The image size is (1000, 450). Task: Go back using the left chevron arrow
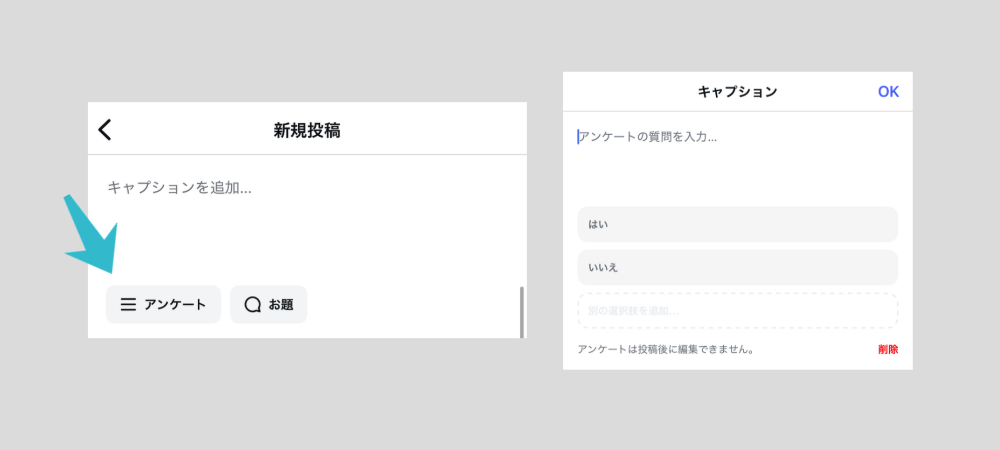pyautogui.click(x=105, y=130)
